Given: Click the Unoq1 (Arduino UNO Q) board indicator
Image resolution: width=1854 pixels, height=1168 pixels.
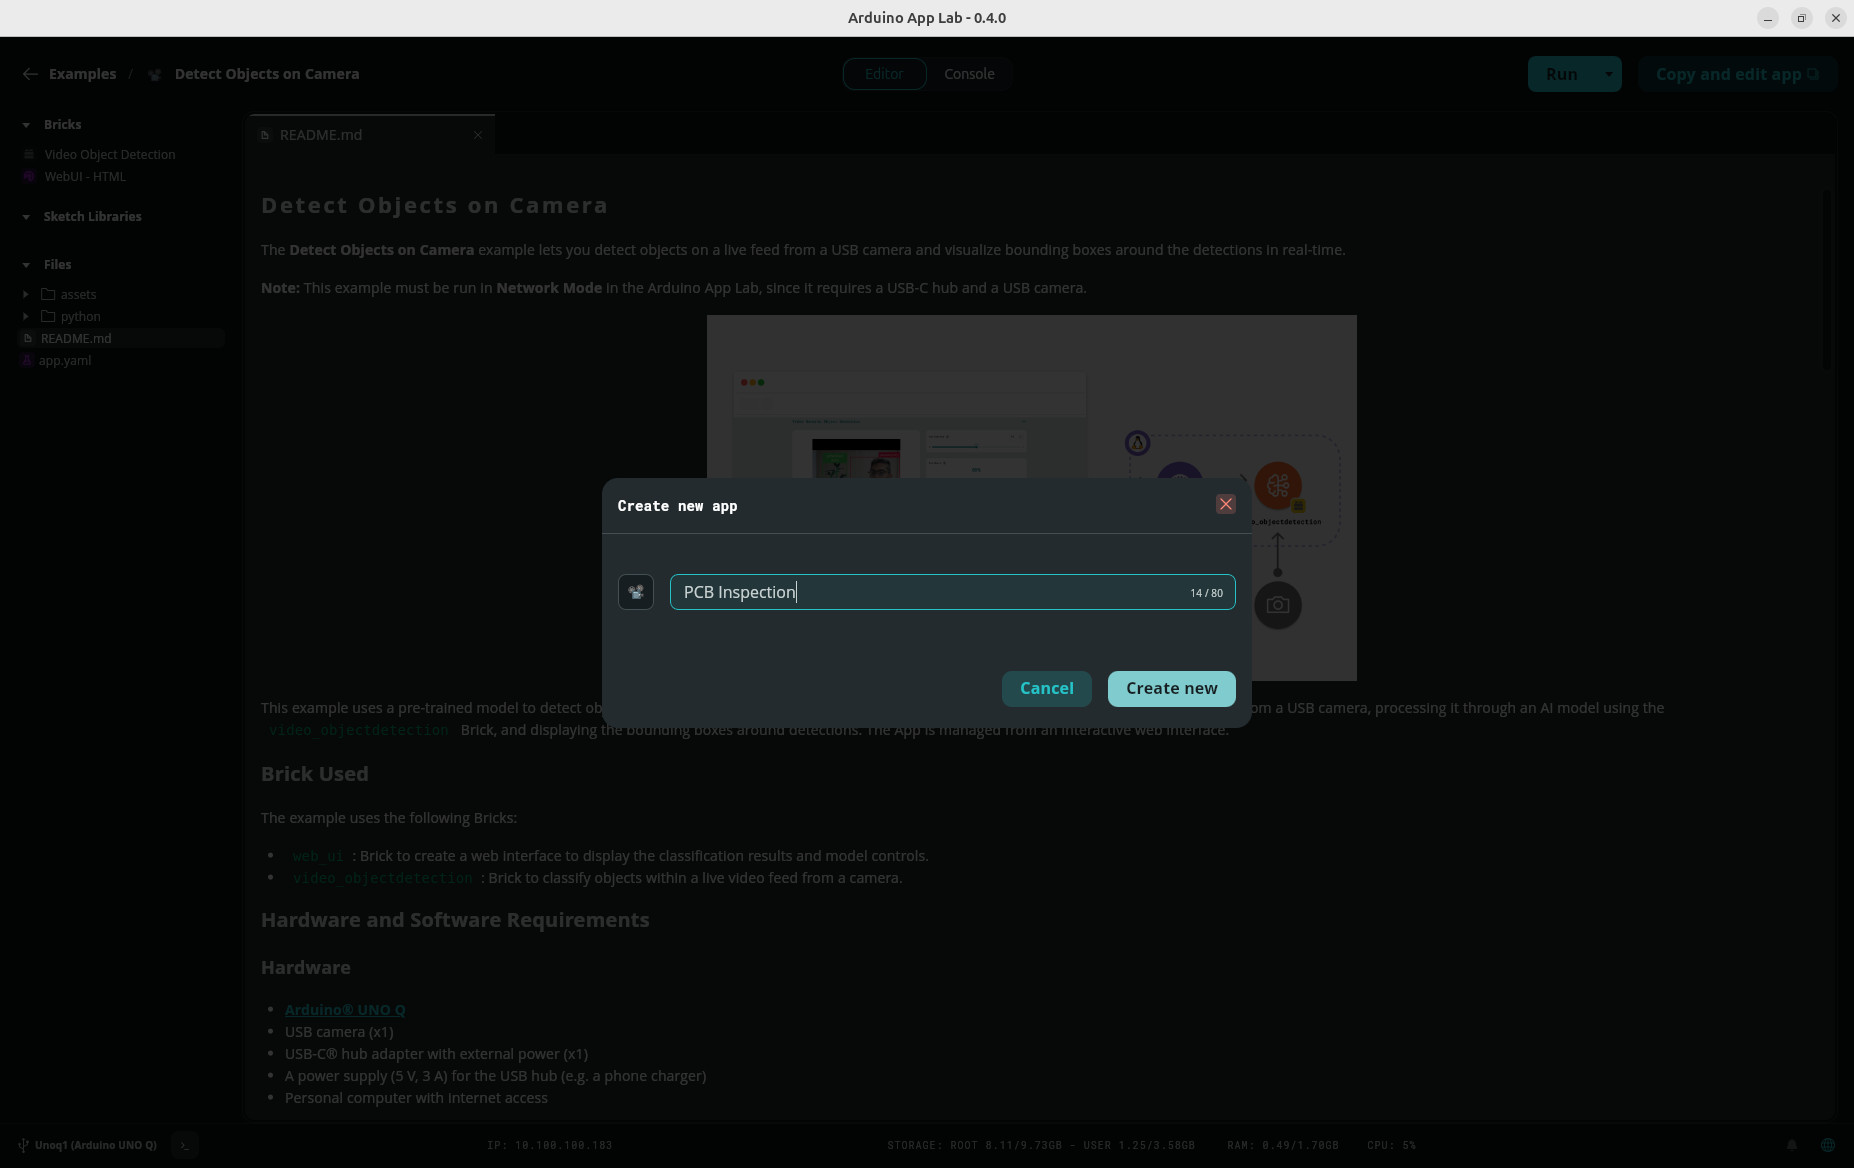Looking at the screenshot, I should click(87, 1145).
